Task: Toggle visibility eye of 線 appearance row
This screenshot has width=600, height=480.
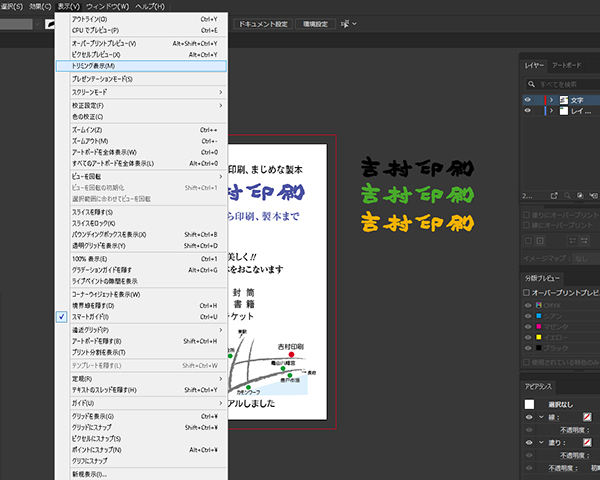Action: tap(529, 417)
